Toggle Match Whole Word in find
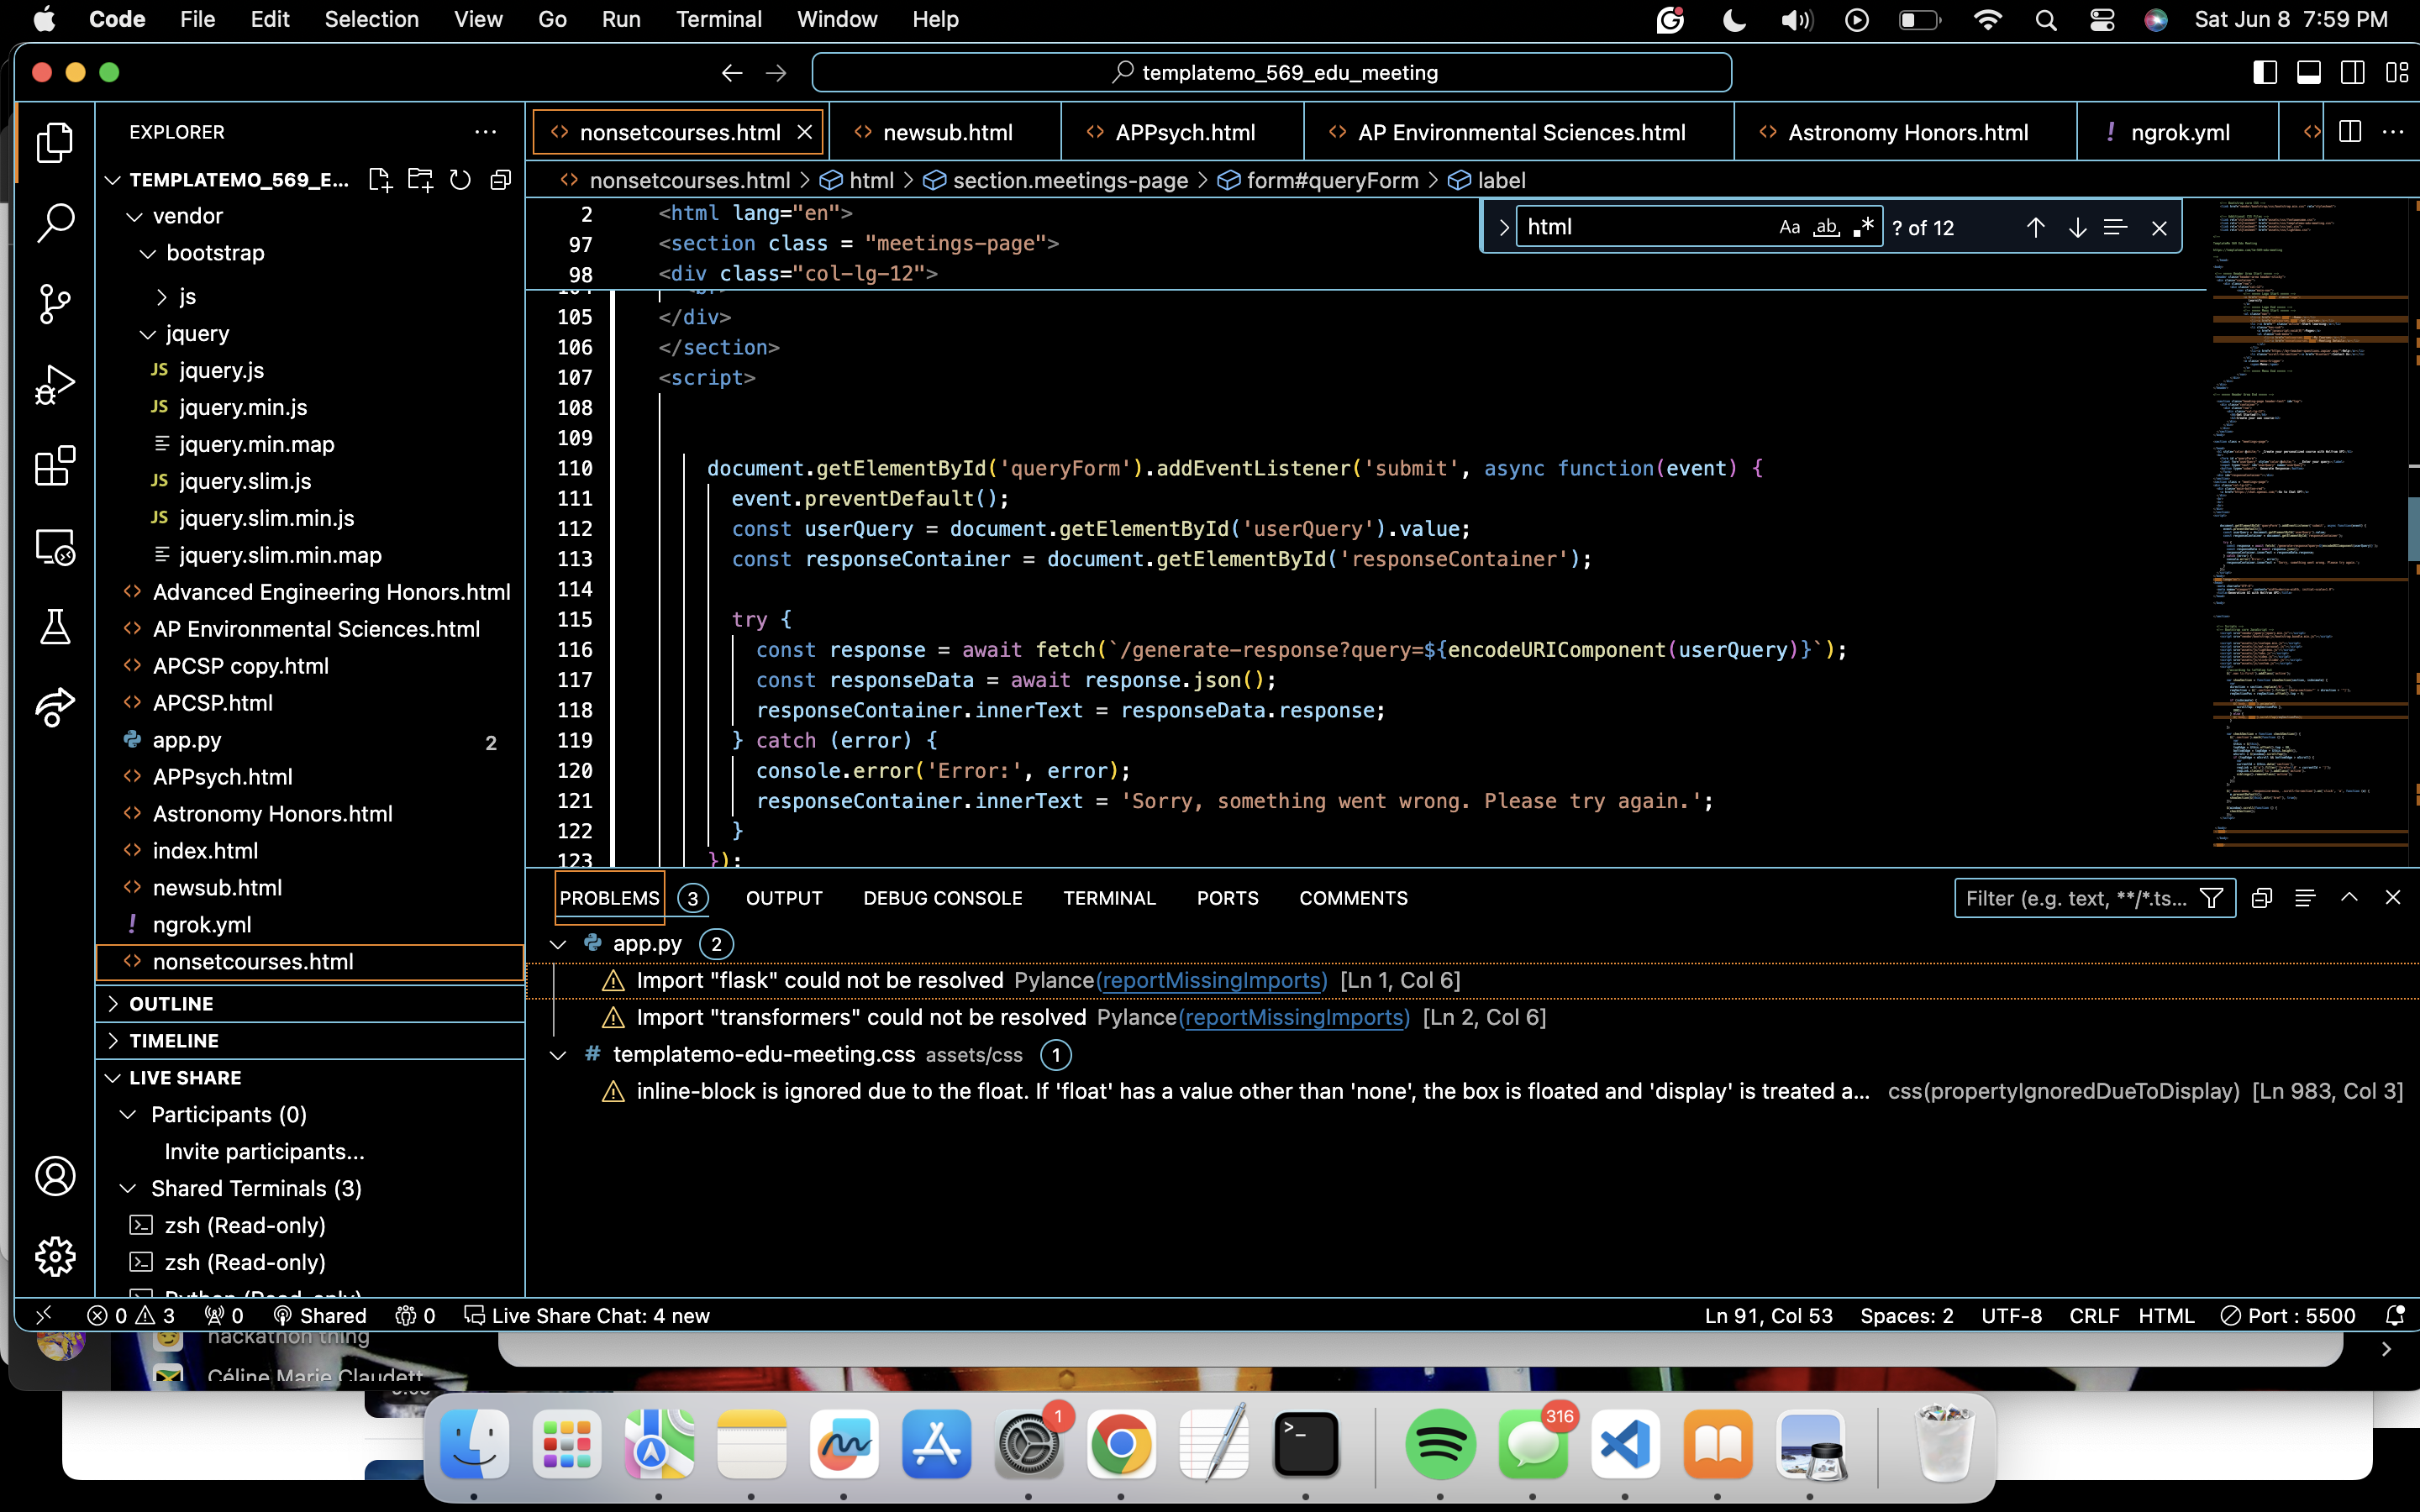The image size is (2420, 1512). [1826, 228]
